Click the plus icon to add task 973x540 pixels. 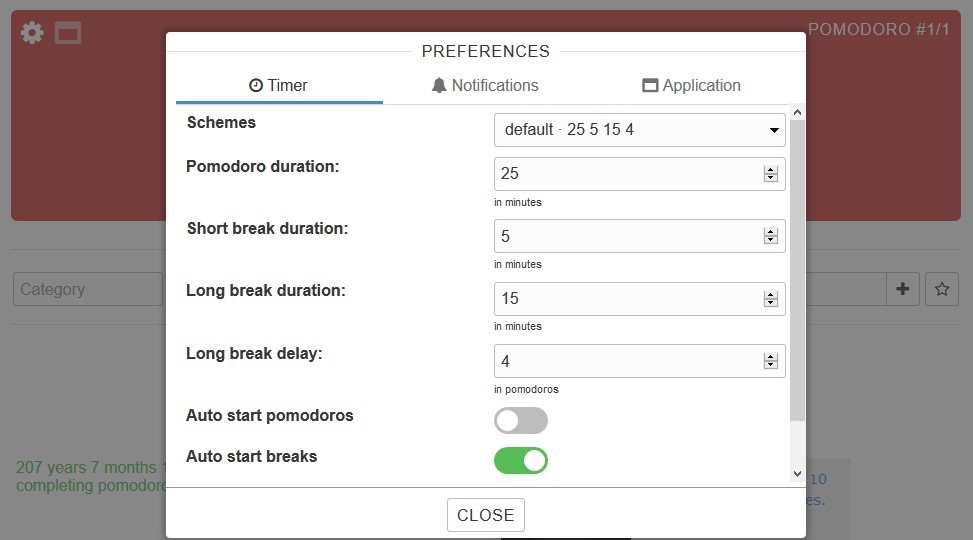903,289
